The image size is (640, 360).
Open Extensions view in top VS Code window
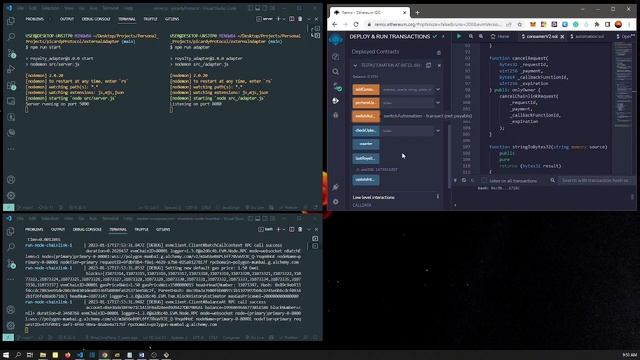click(11, 85)
